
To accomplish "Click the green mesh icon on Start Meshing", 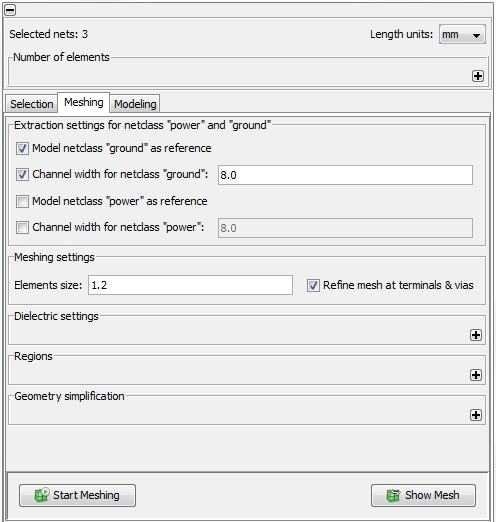I will (42, 495).
